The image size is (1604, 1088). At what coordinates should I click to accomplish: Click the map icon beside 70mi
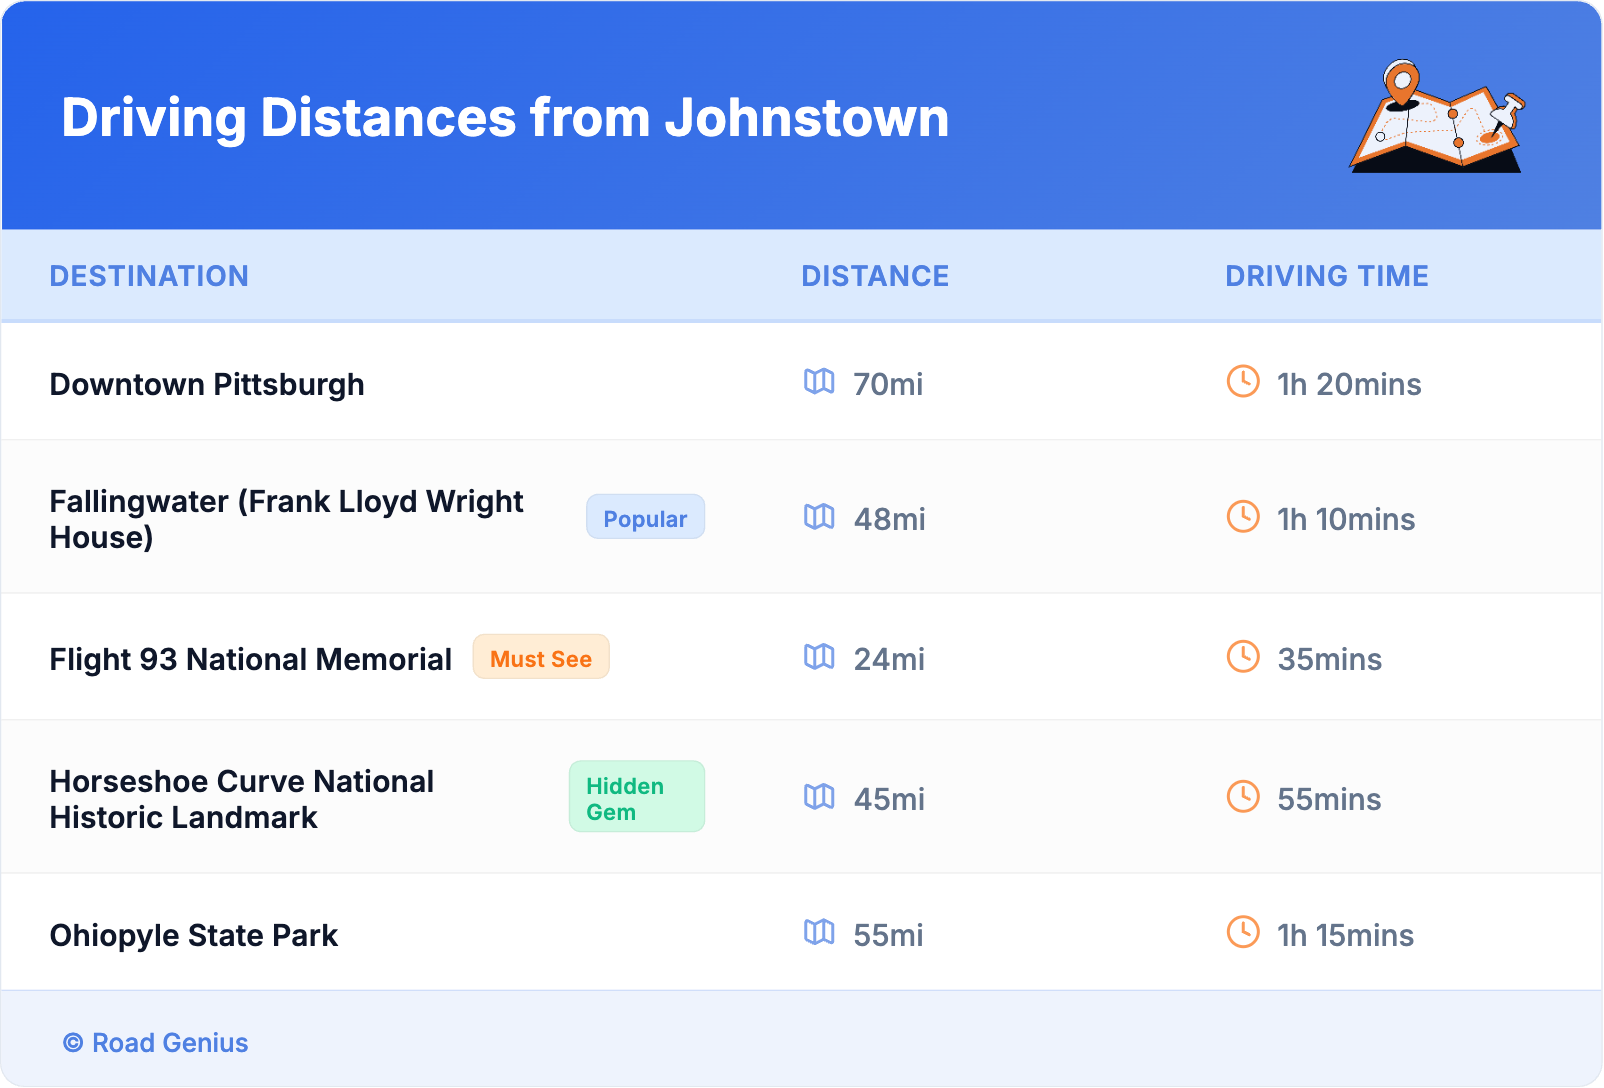819,382
